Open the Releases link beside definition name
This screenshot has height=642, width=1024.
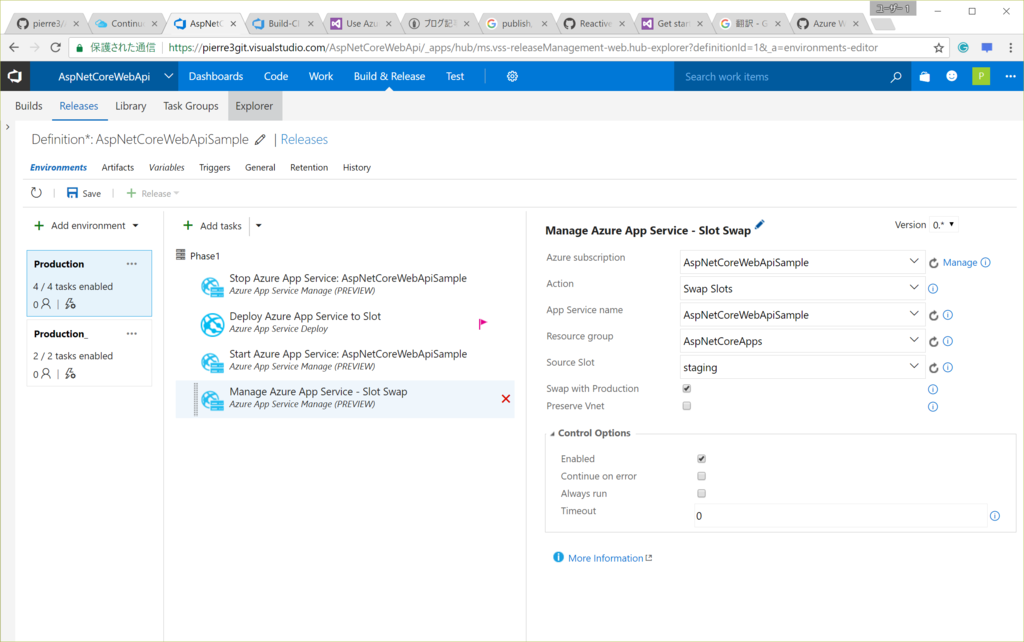coord(304,139)
